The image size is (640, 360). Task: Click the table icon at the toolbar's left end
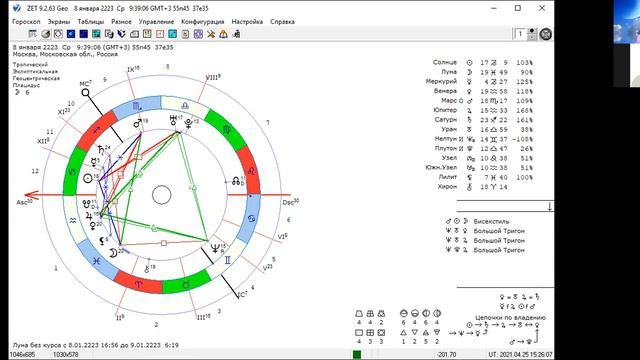coord(33,34)
